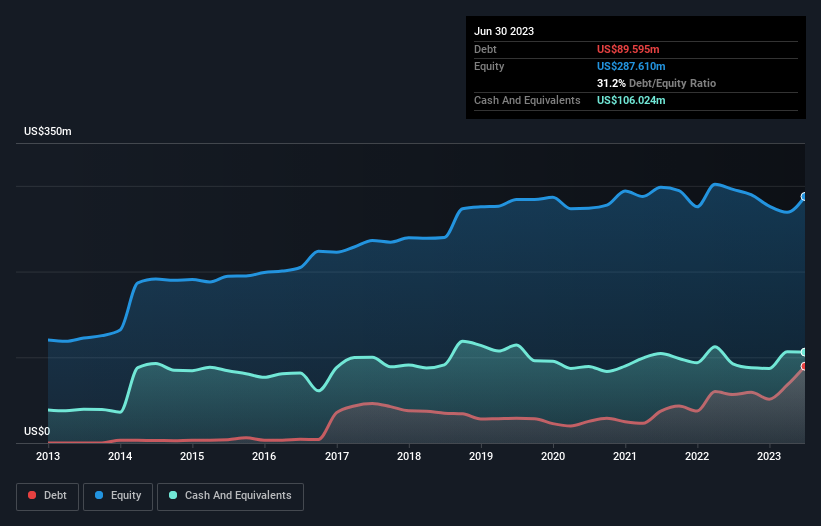The width and height of the screenshot is (821, 526).
Task: Click the US$106.024m cash value
Action: click(x=631, y=100)
